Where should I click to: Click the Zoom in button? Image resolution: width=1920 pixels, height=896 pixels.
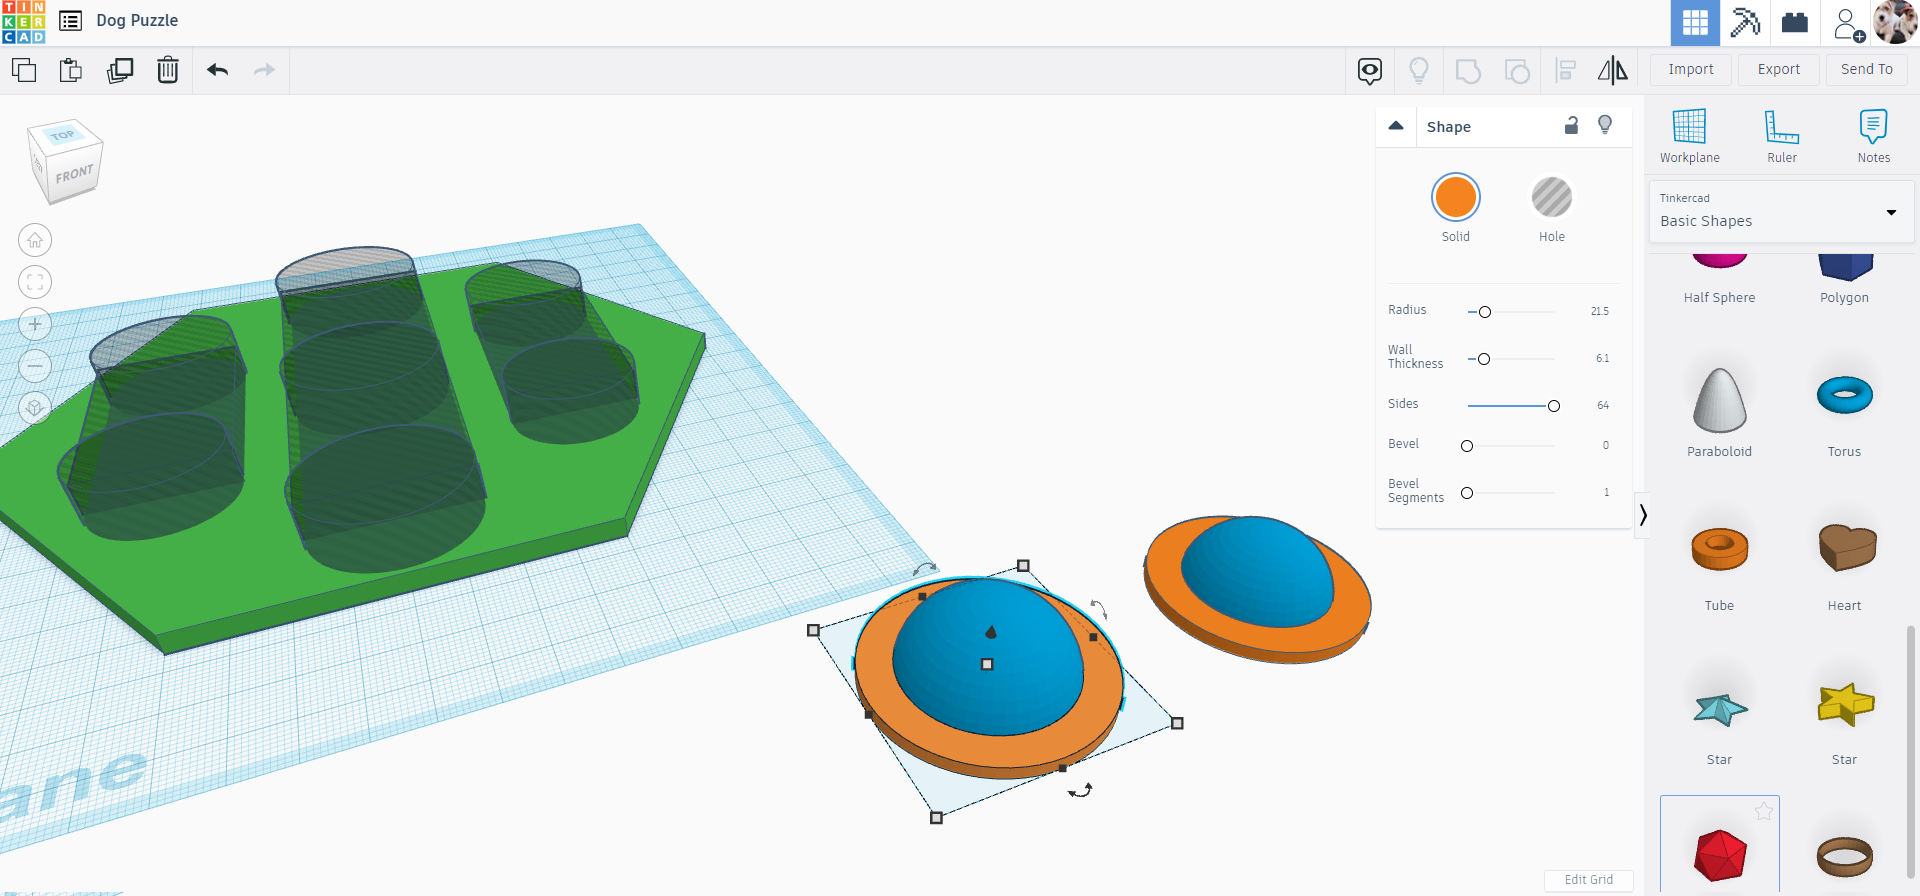pyautogui.click(x=35, y=324)
